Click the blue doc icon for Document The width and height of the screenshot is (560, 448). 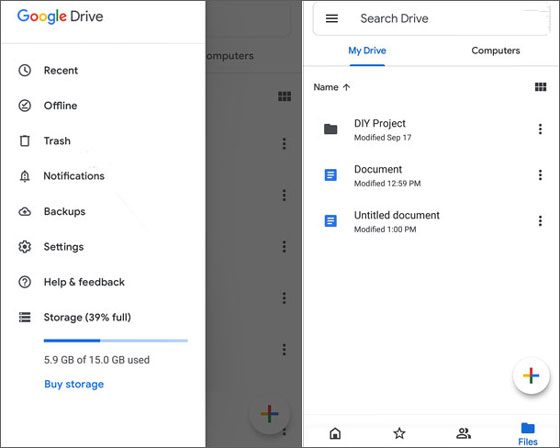pyautogui.click(x=330, y=175)
